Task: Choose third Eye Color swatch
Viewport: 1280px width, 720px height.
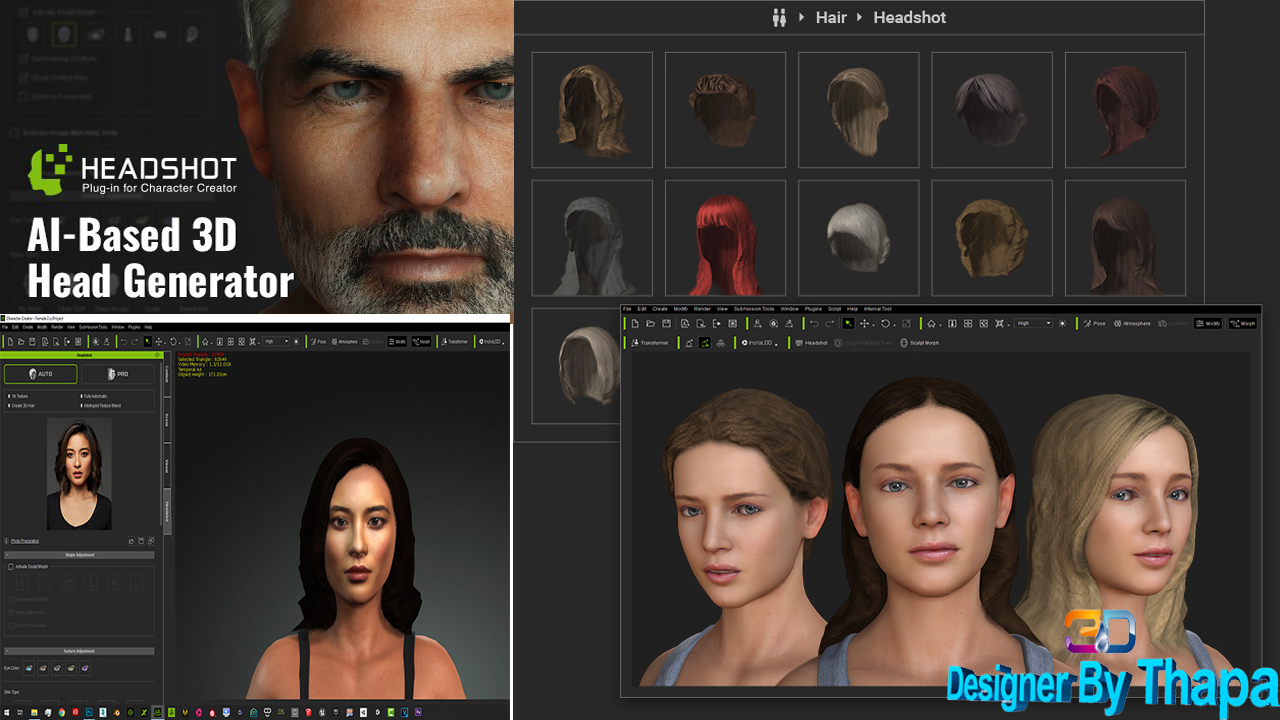Action: pyautogui.click(x=57, y=668)
